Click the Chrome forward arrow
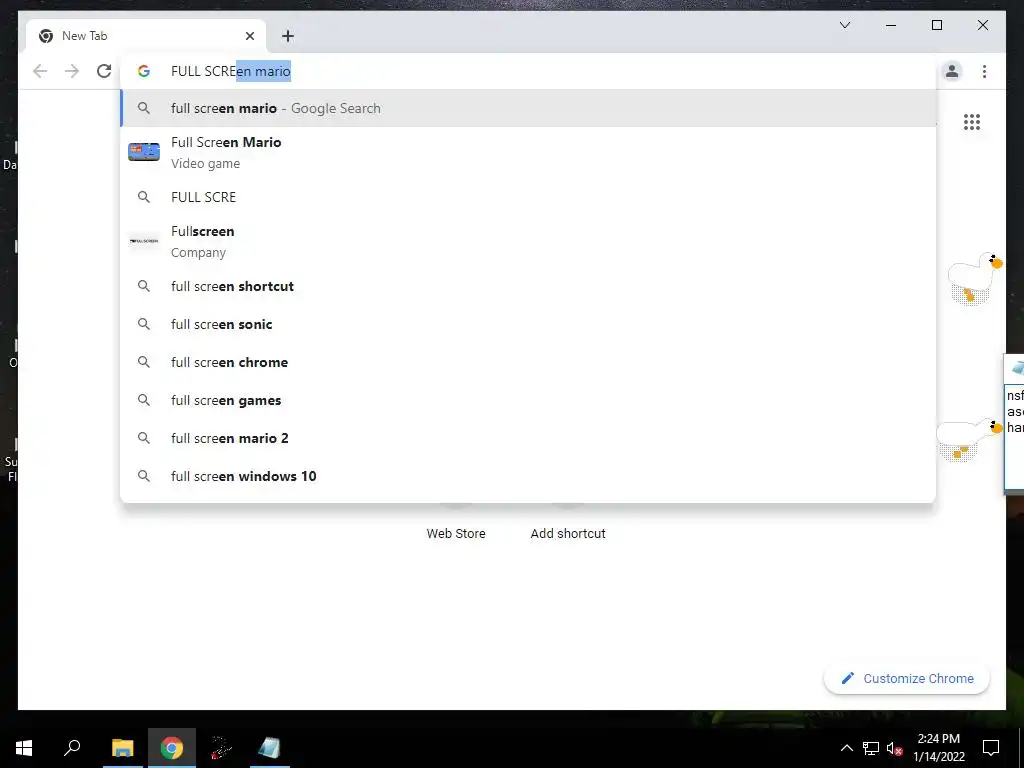 (72, 71)
